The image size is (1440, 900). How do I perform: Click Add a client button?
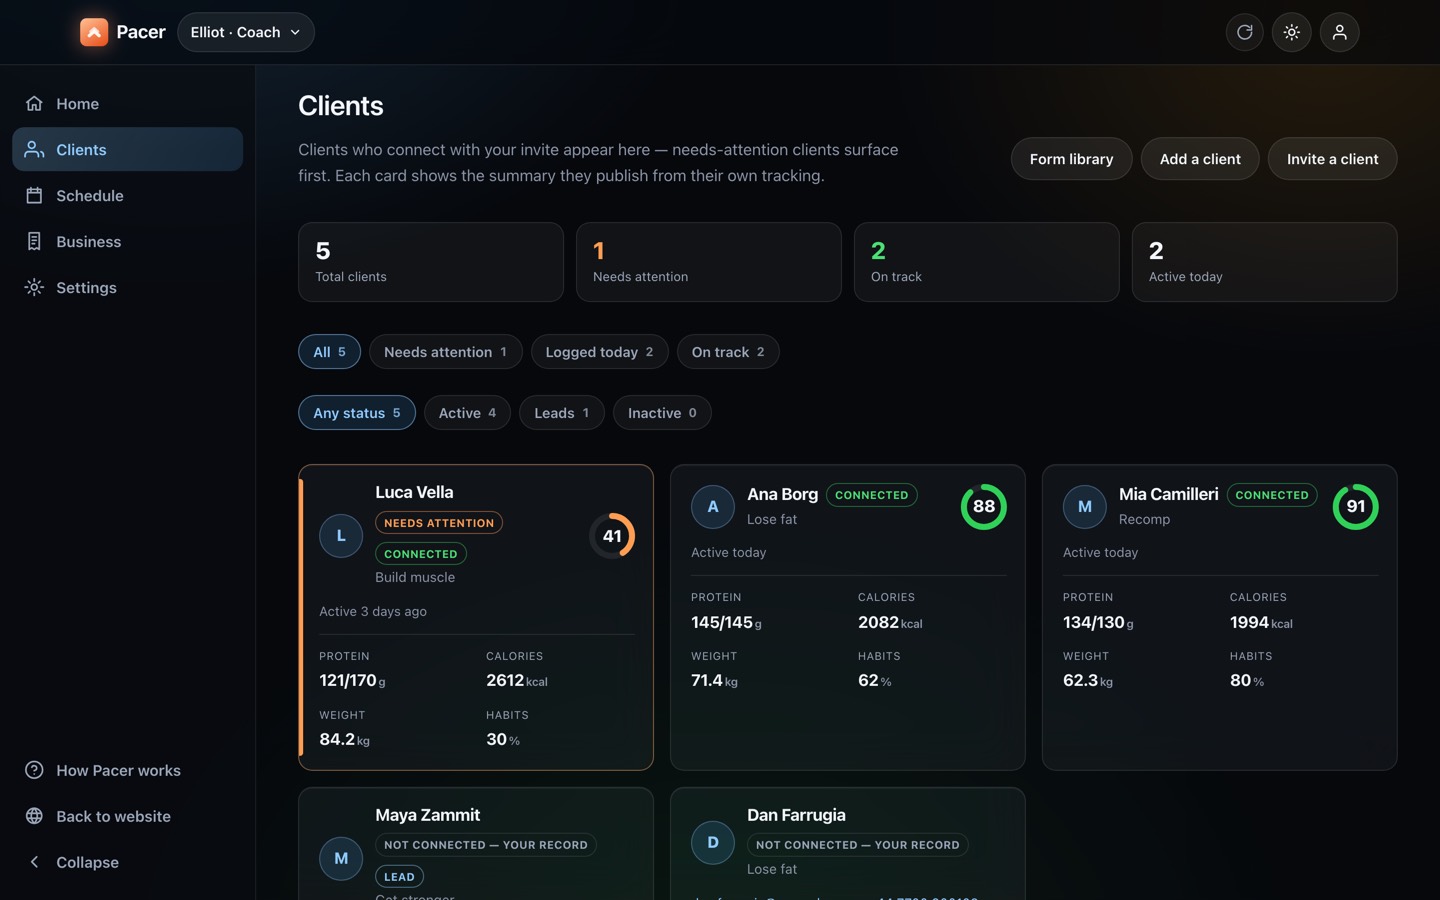1200,158
